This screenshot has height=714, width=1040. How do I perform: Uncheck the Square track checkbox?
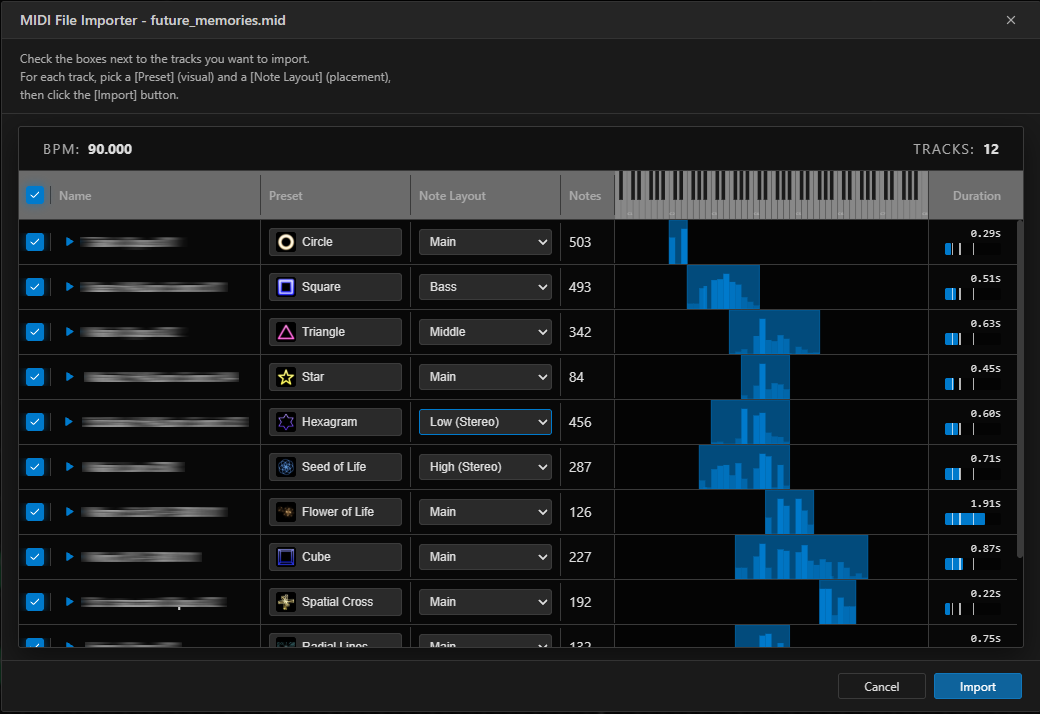click(x=34, y=287)
